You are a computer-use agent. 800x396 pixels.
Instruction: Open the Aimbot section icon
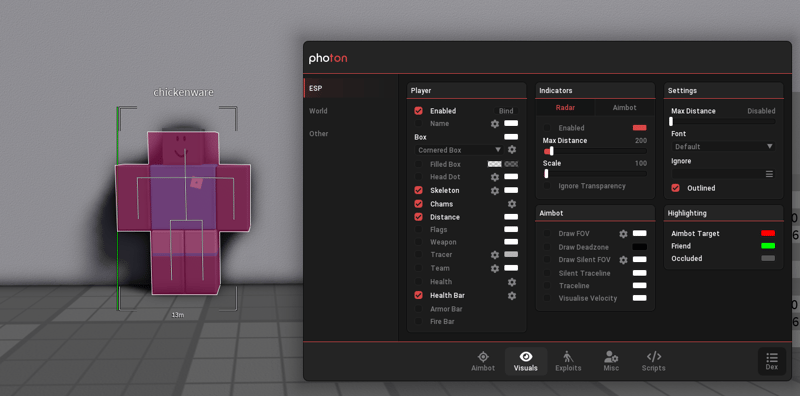click(x=483, y=357)
